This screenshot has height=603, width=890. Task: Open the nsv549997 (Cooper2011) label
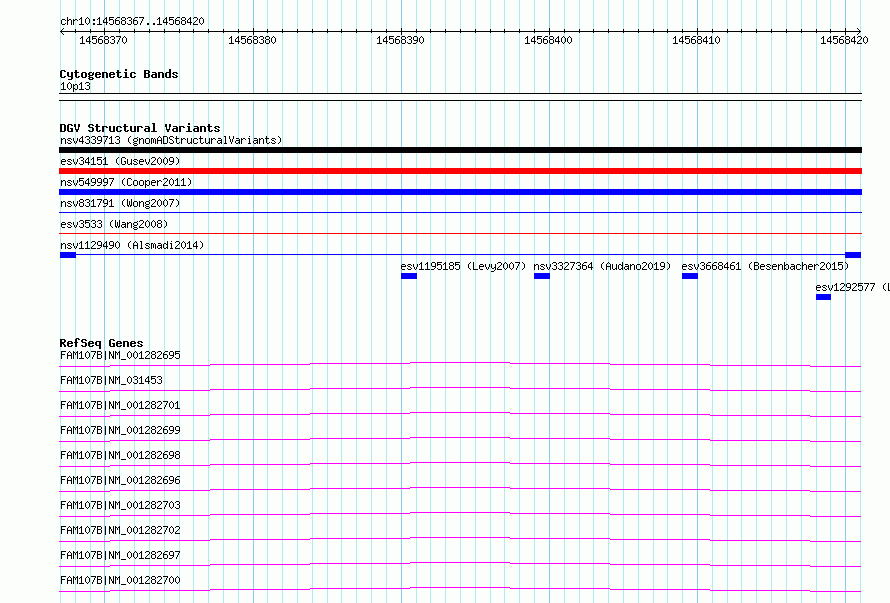point(126,182)
